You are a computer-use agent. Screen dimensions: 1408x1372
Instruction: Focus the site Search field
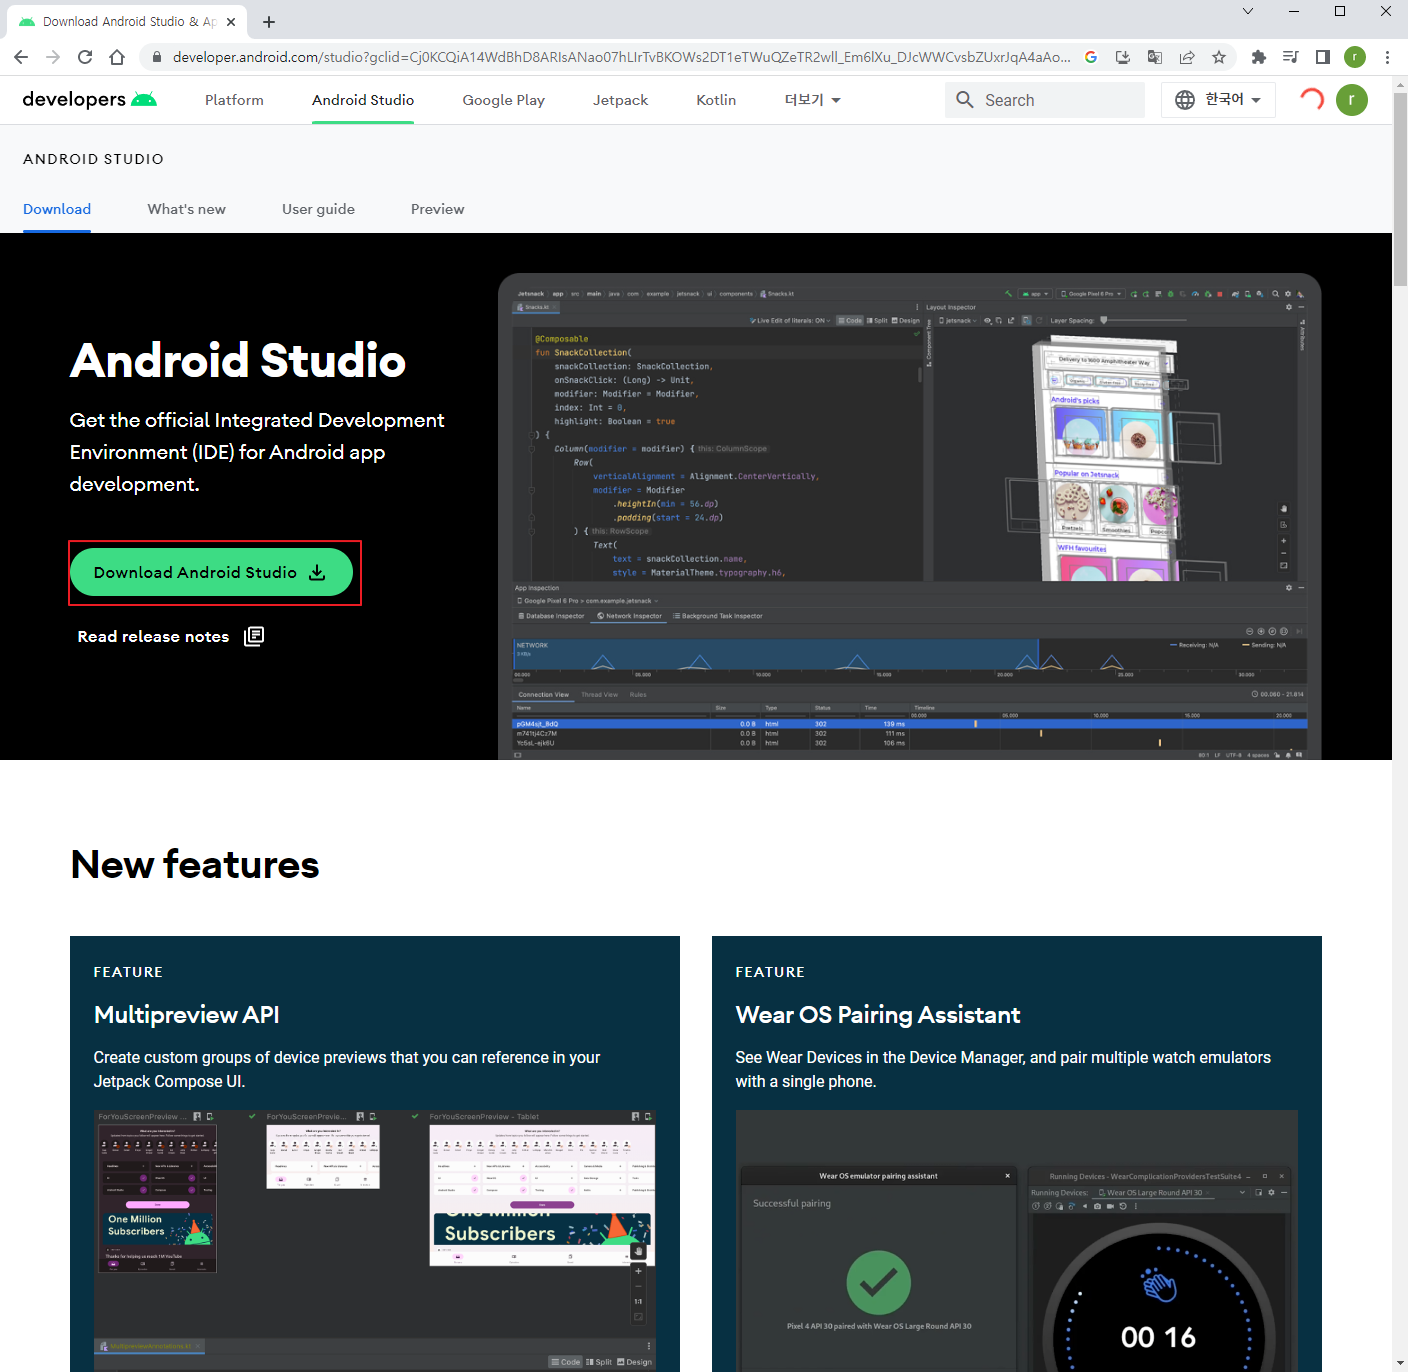point(1044,100)
